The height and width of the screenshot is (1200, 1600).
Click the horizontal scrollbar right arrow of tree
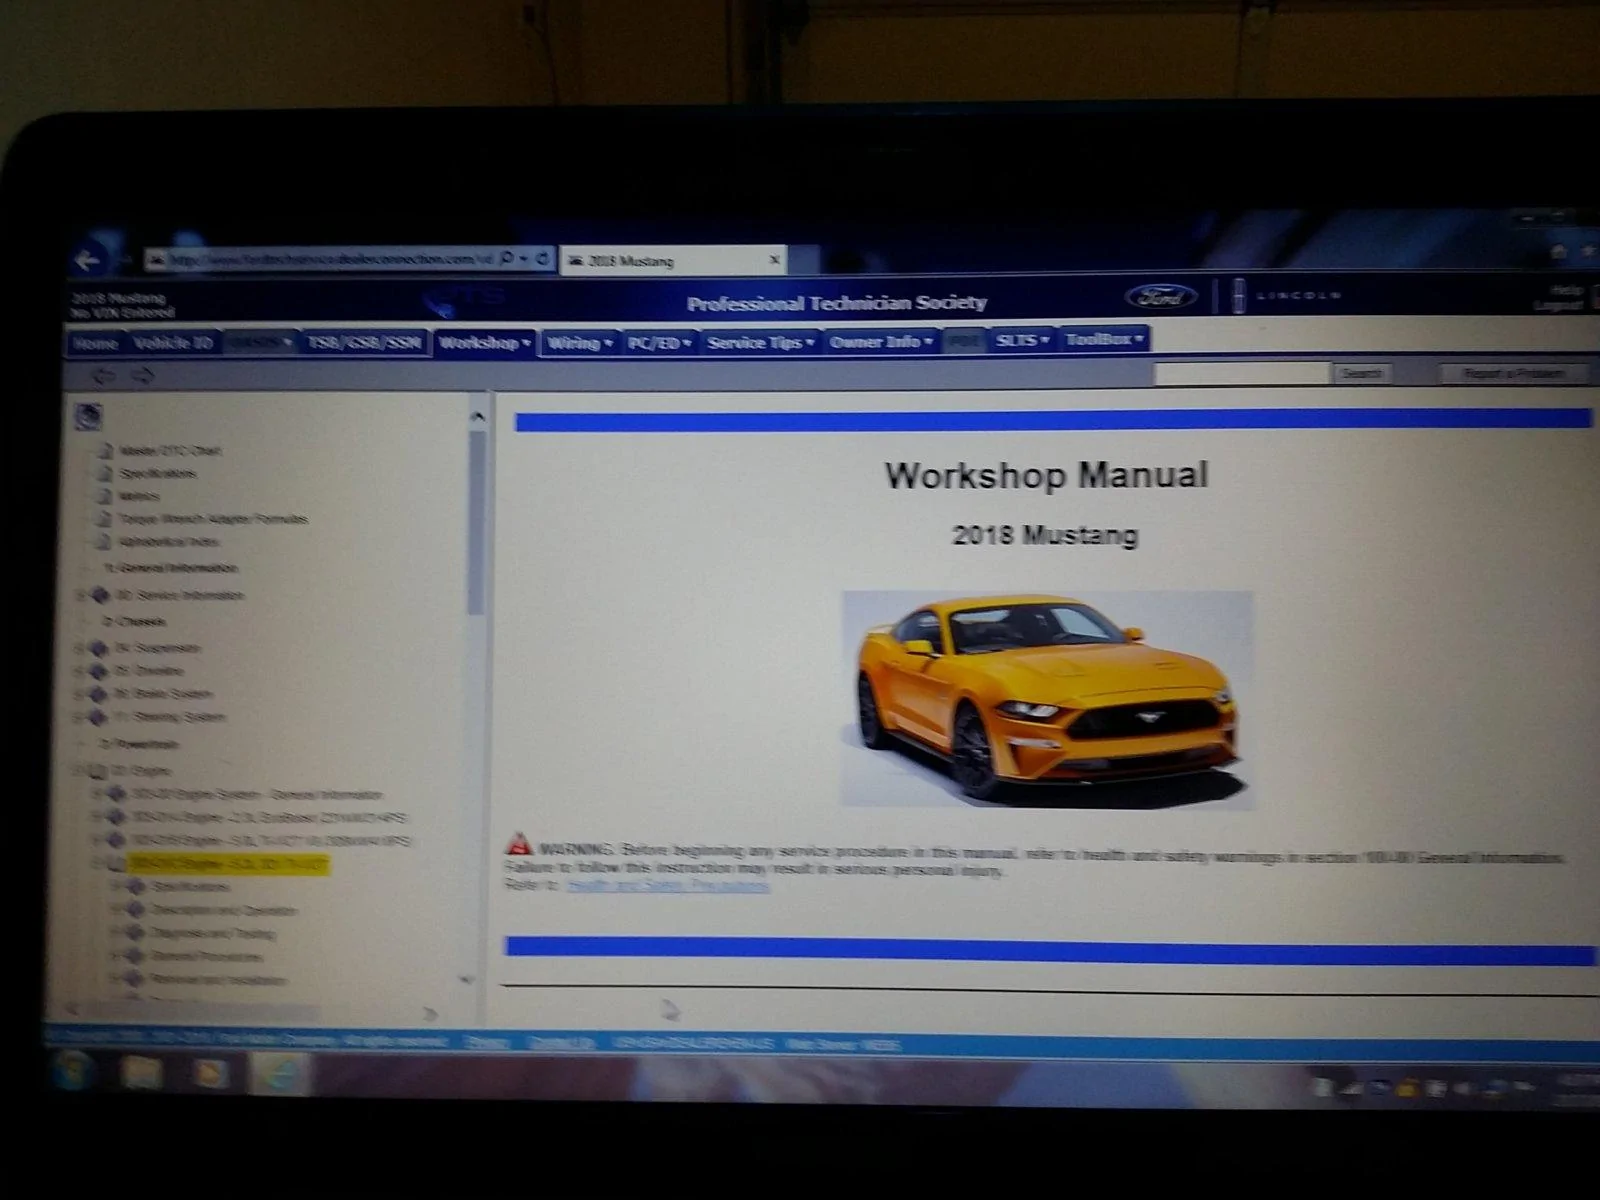click(430, 1013)
